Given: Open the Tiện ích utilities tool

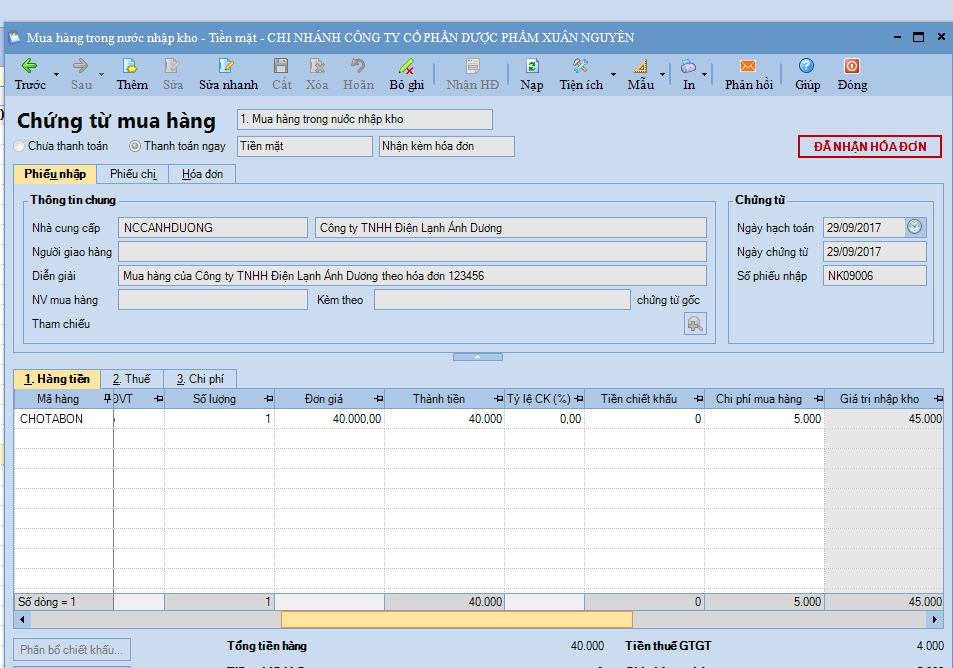Looking at the screenshot, I should pyautogui.click(x=581, y=74).
